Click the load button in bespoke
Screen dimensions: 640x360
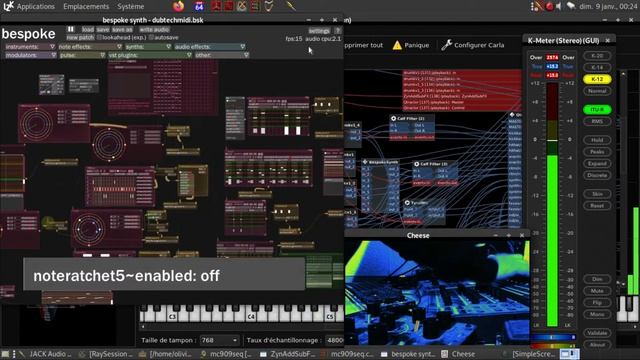(88, 29)
